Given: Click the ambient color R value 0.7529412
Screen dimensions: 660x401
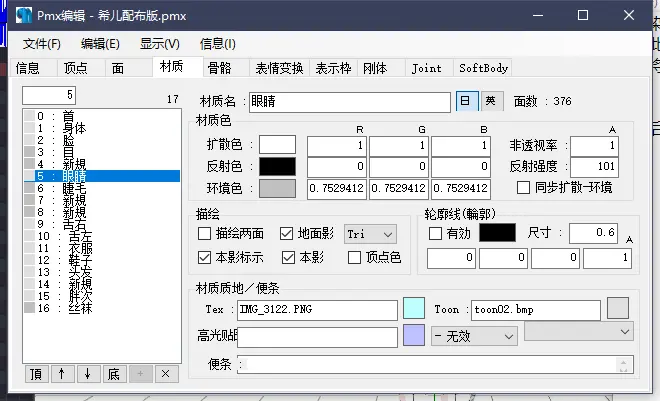Looking at the screenshot, I should click(x=337, y=188).
